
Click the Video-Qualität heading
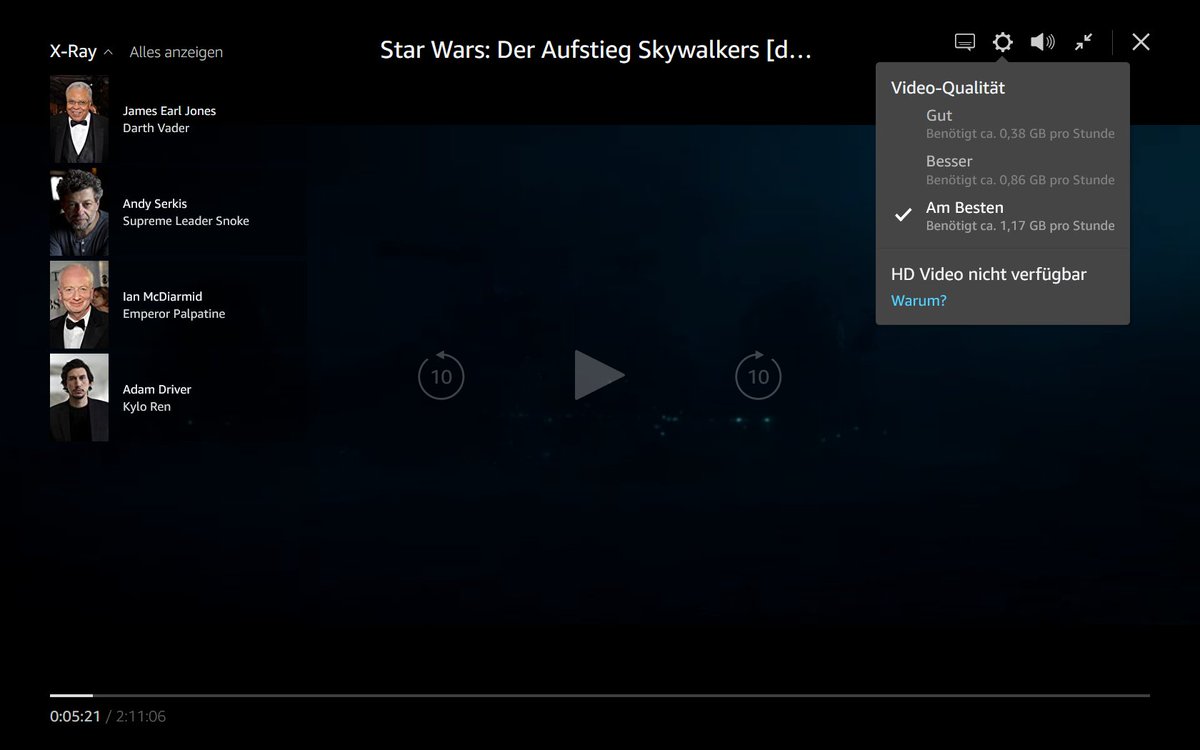pyautogui.click(x=948, y=88)
